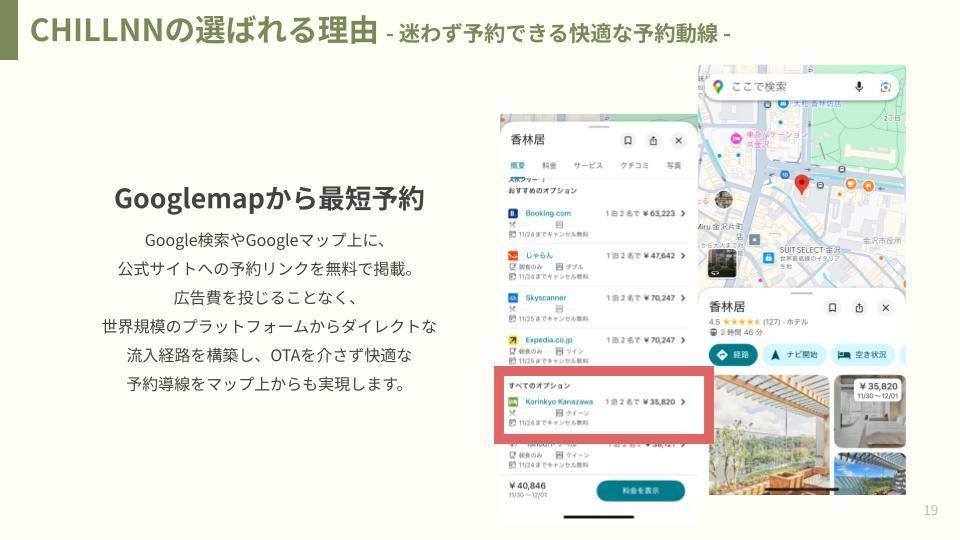Click the Korinkyo Kanazawa link
The image size is (960, 540).
[x=559, y=402]
